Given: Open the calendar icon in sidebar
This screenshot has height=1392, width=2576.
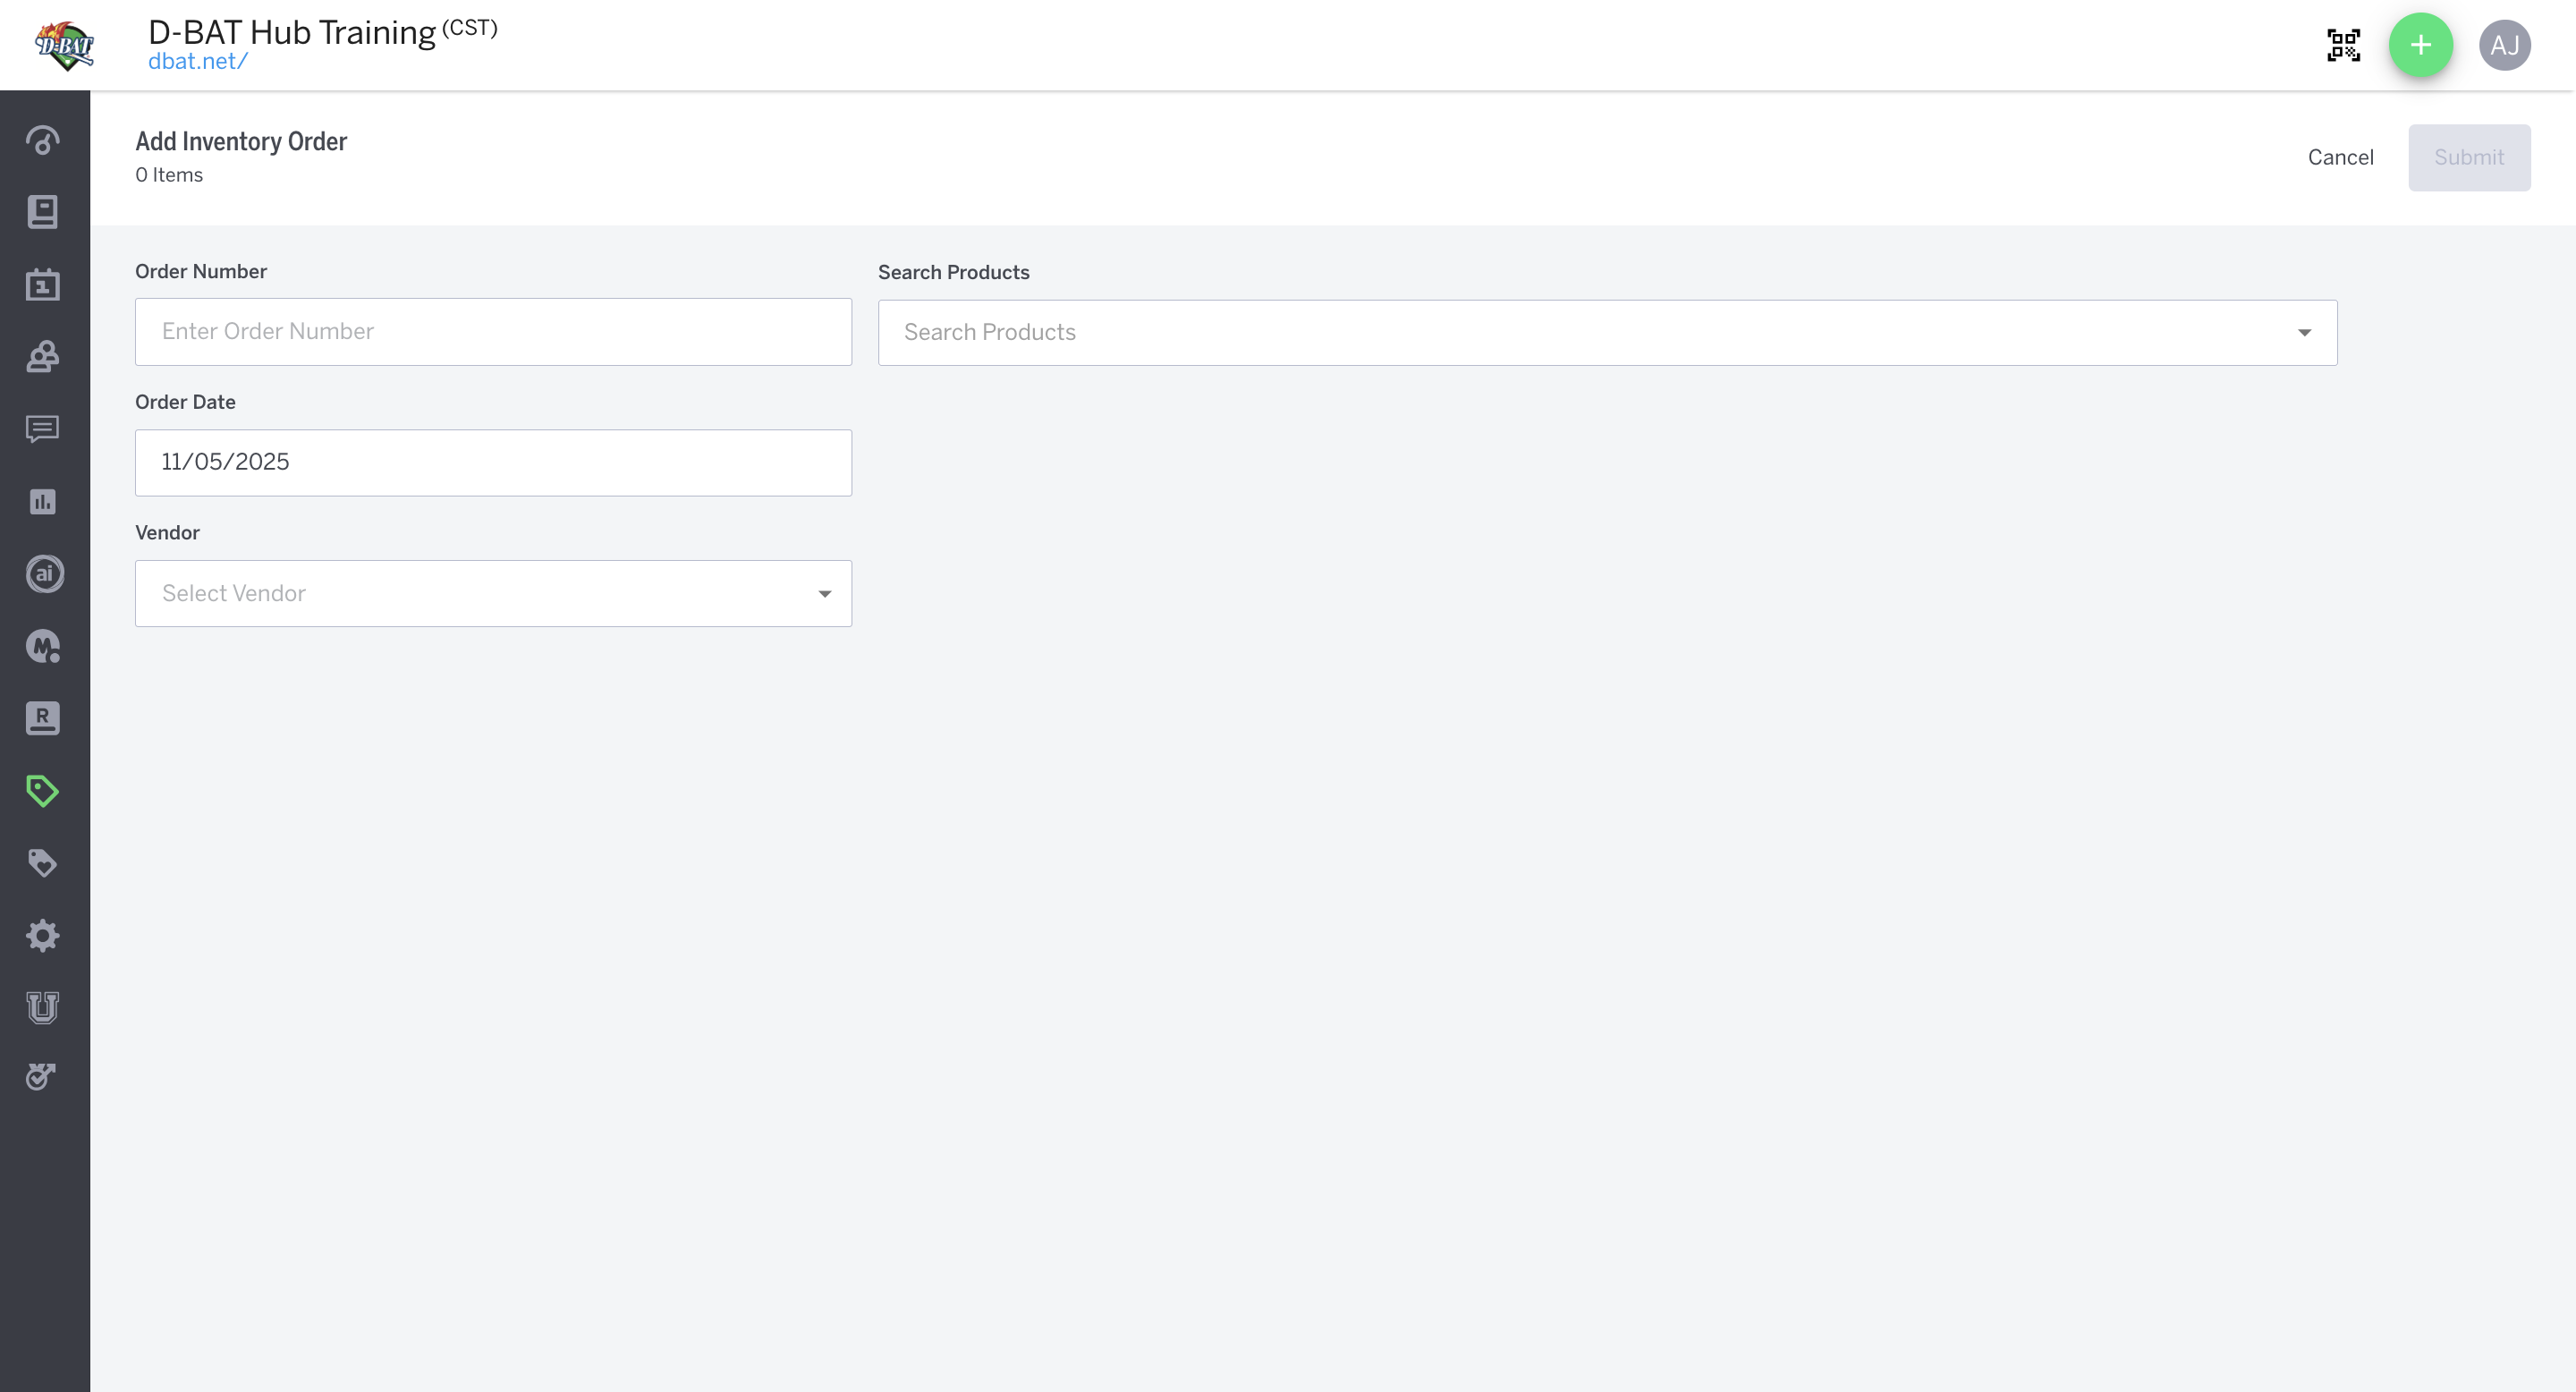Looking at the screenshot, I should tap(43, 285).
